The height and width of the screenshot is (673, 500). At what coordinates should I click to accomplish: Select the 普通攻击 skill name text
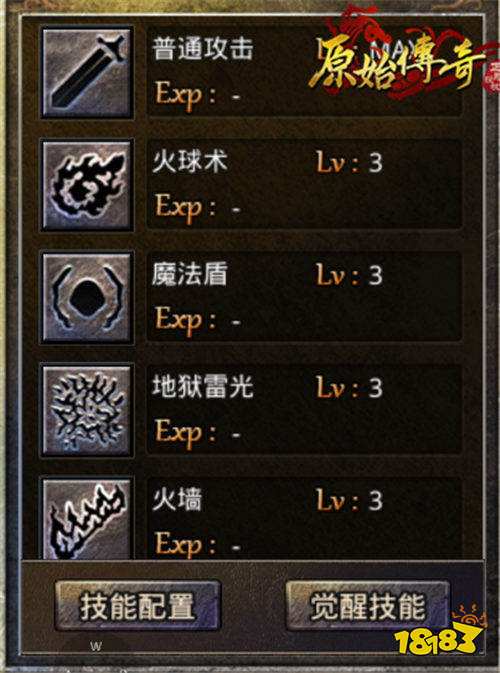(x=203, y=49)
